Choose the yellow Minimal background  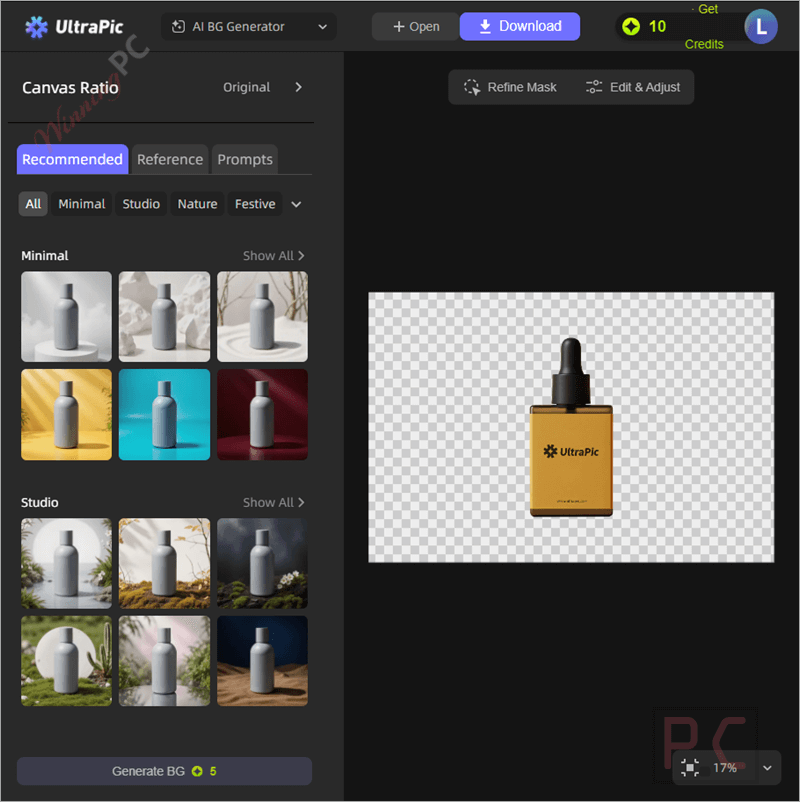[66, 415]
